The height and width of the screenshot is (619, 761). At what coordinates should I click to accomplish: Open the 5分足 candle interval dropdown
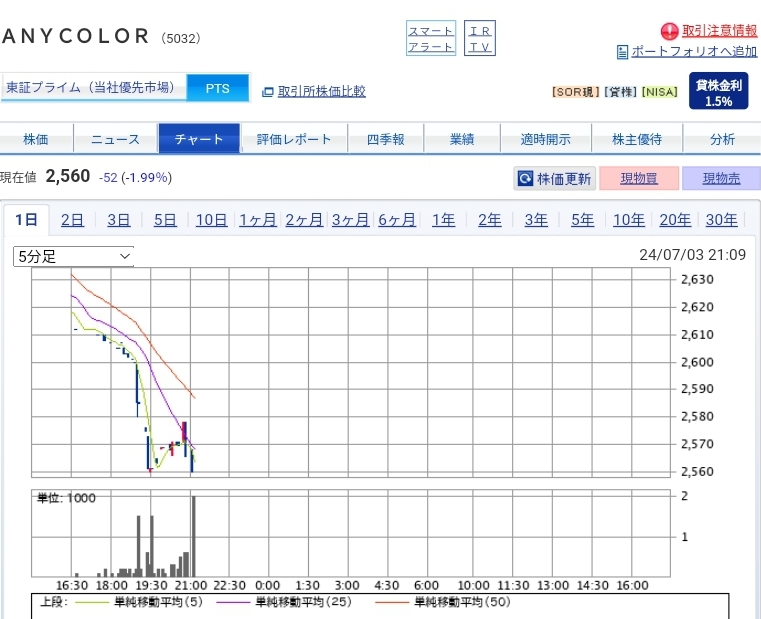73,256
